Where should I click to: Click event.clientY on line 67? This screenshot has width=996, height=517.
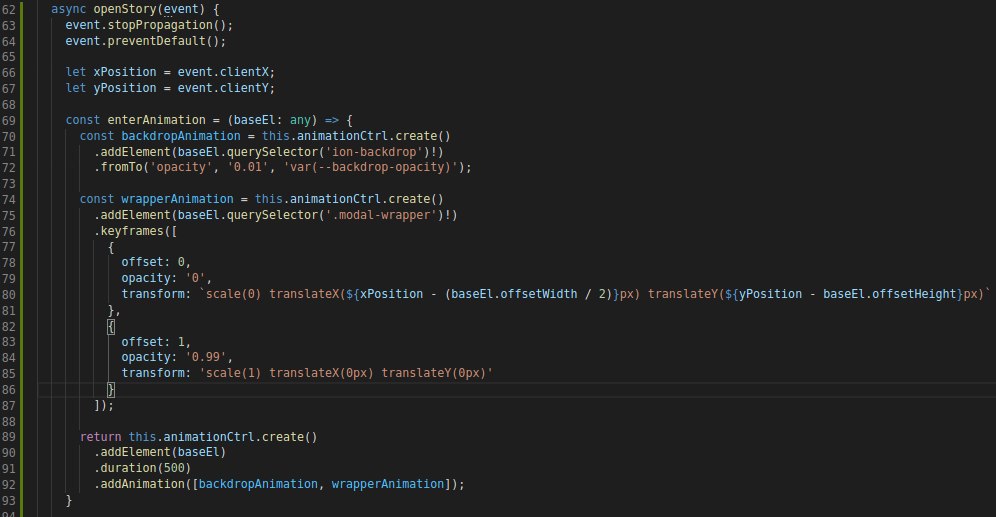tap(223, 88)
